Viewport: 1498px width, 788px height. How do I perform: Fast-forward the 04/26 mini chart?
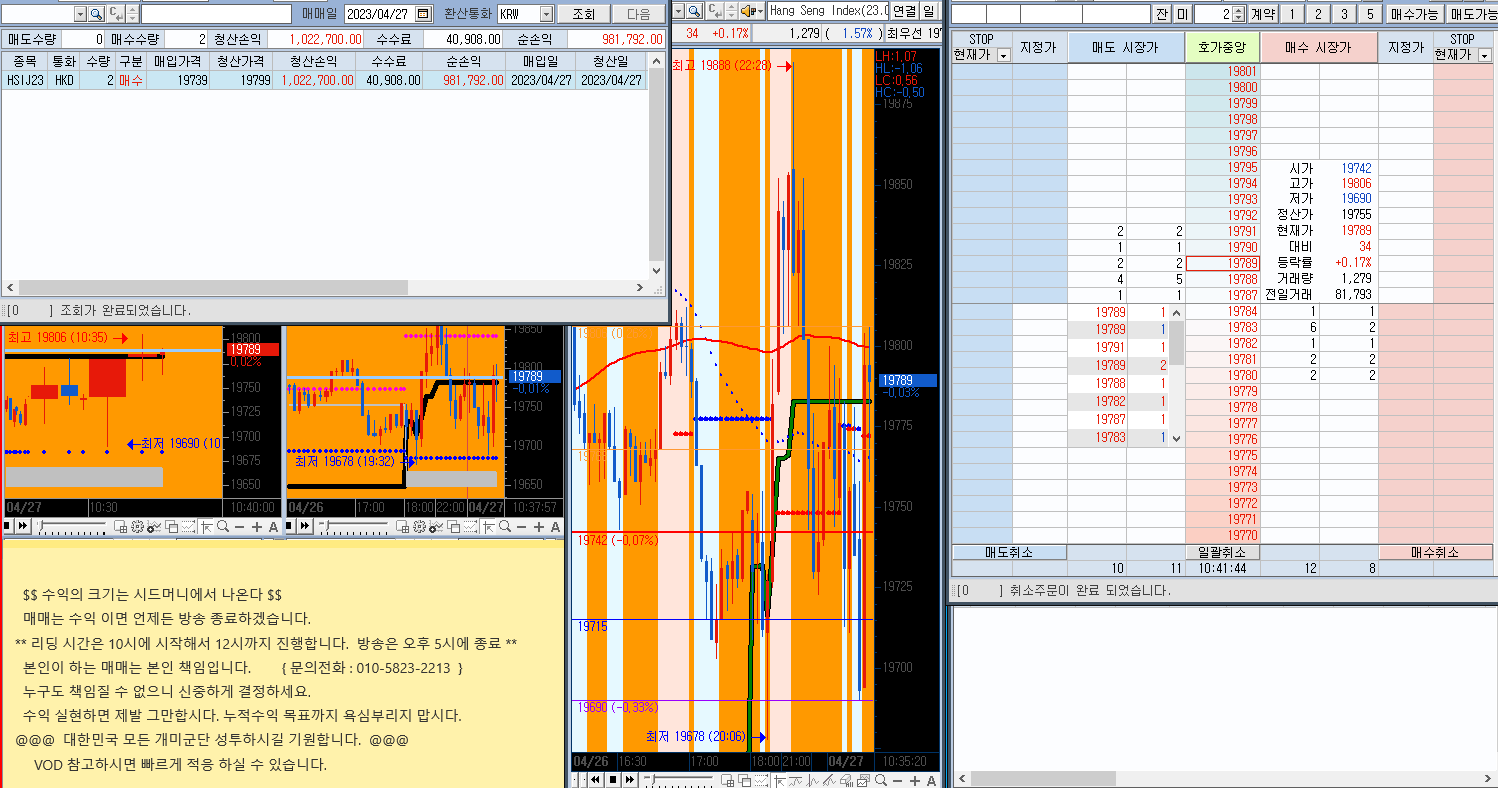[304, 526]
